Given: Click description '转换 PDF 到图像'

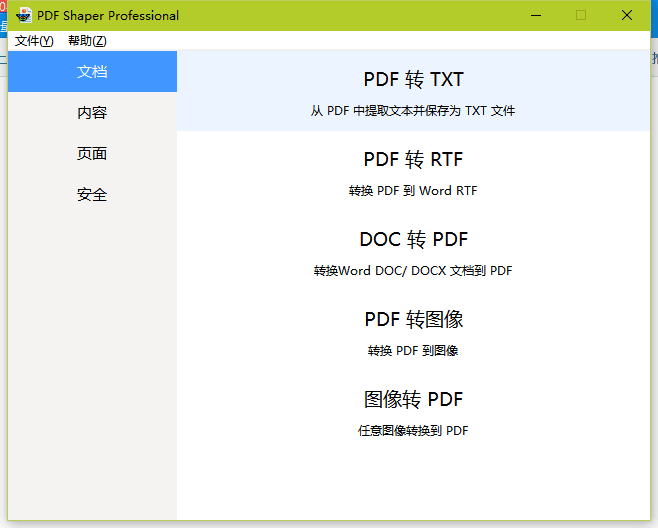Looking at the screenshot, I should click(x=413, y=351).
